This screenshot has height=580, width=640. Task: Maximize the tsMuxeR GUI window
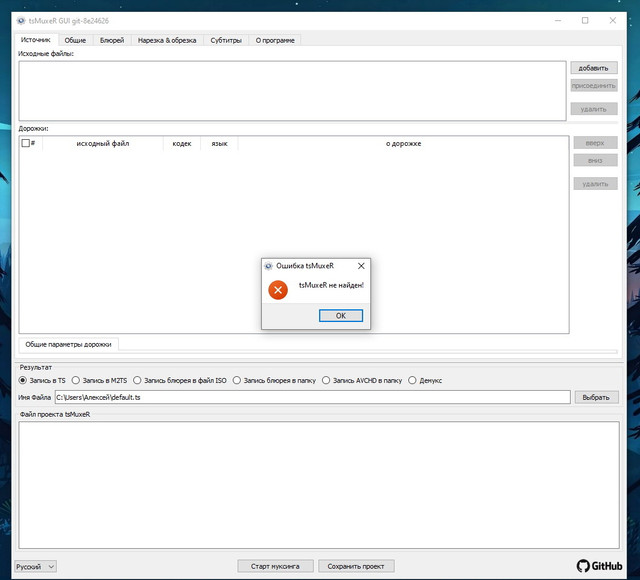click(585, 20)
